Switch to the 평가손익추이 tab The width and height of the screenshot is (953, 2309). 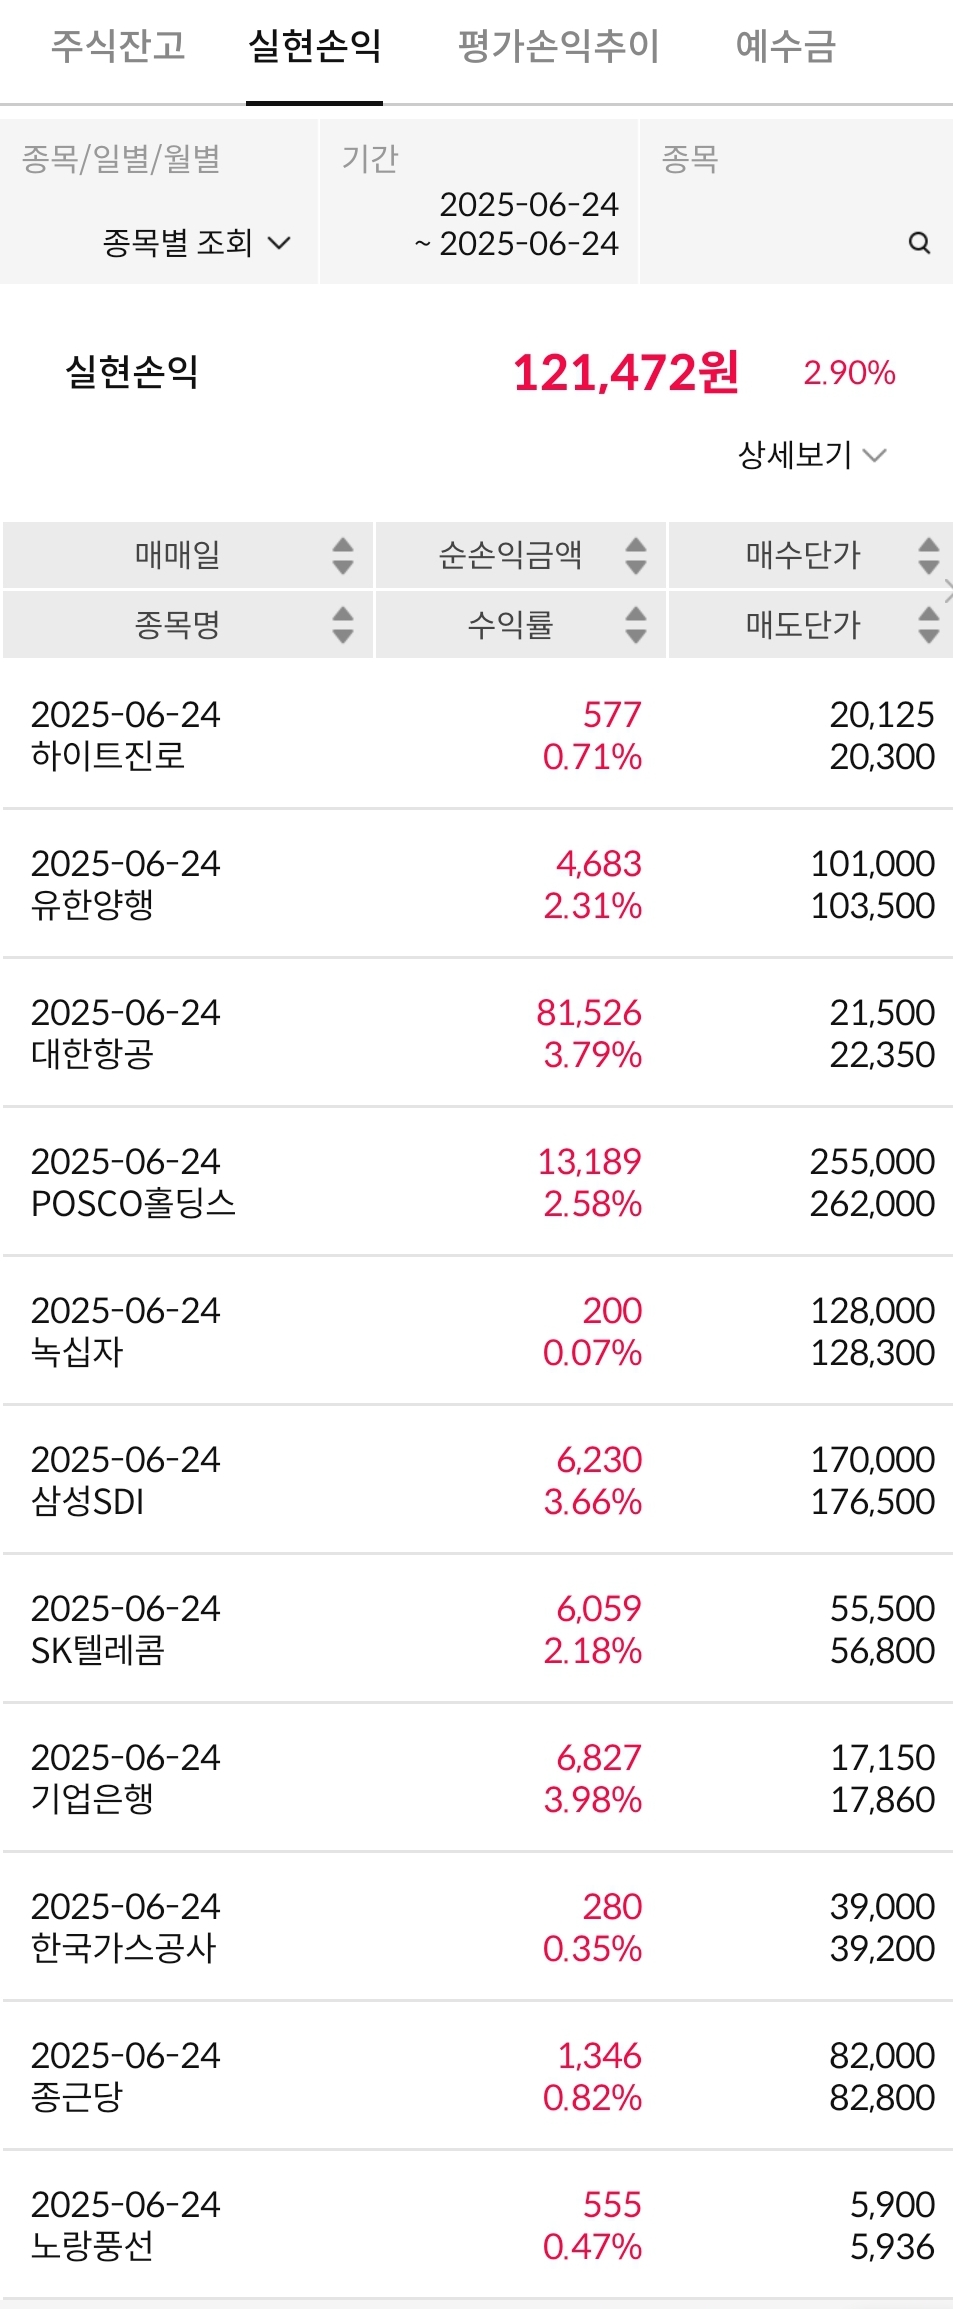[558, 46]
